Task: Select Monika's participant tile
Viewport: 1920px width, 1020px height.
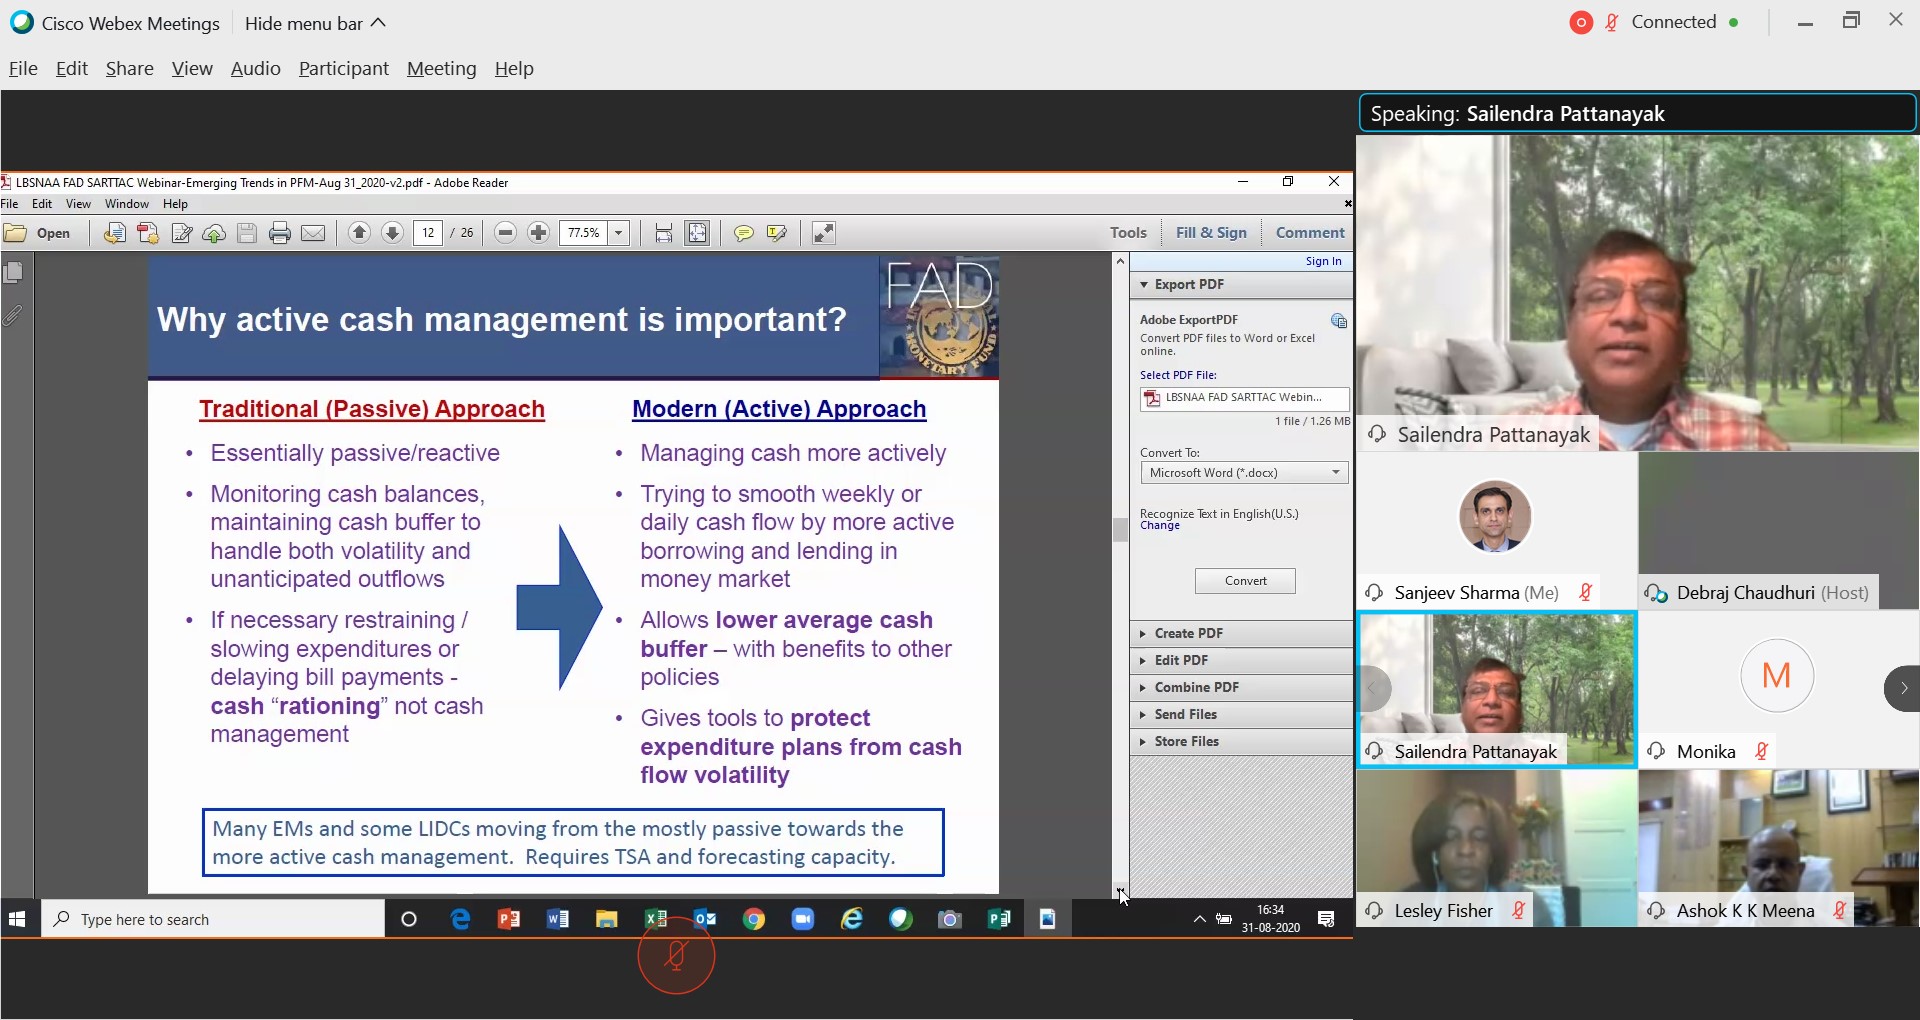Action: [1779, 690]
